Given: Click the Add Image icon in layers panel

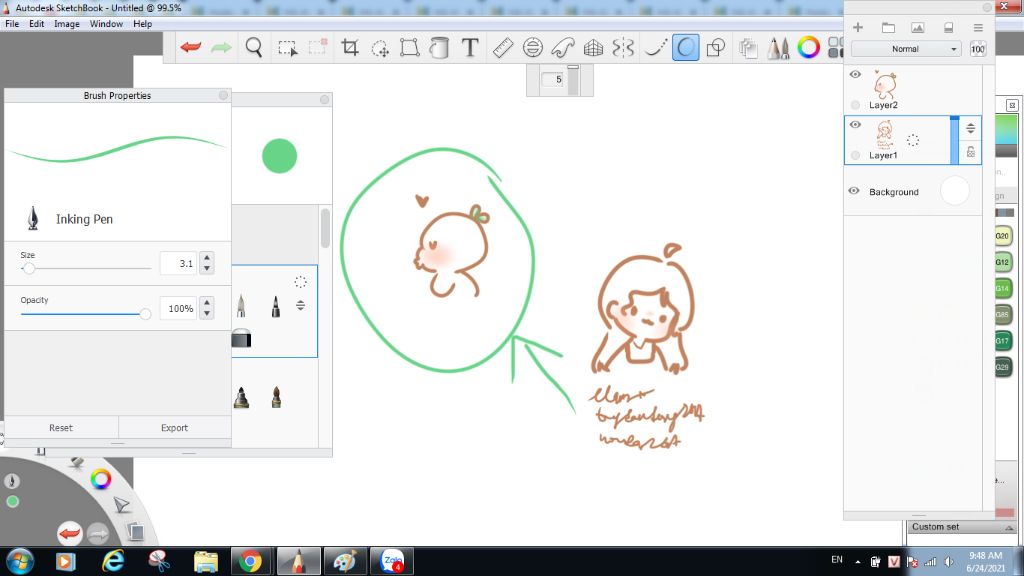Looking at the screenshot, I should (x=918, y=27).
